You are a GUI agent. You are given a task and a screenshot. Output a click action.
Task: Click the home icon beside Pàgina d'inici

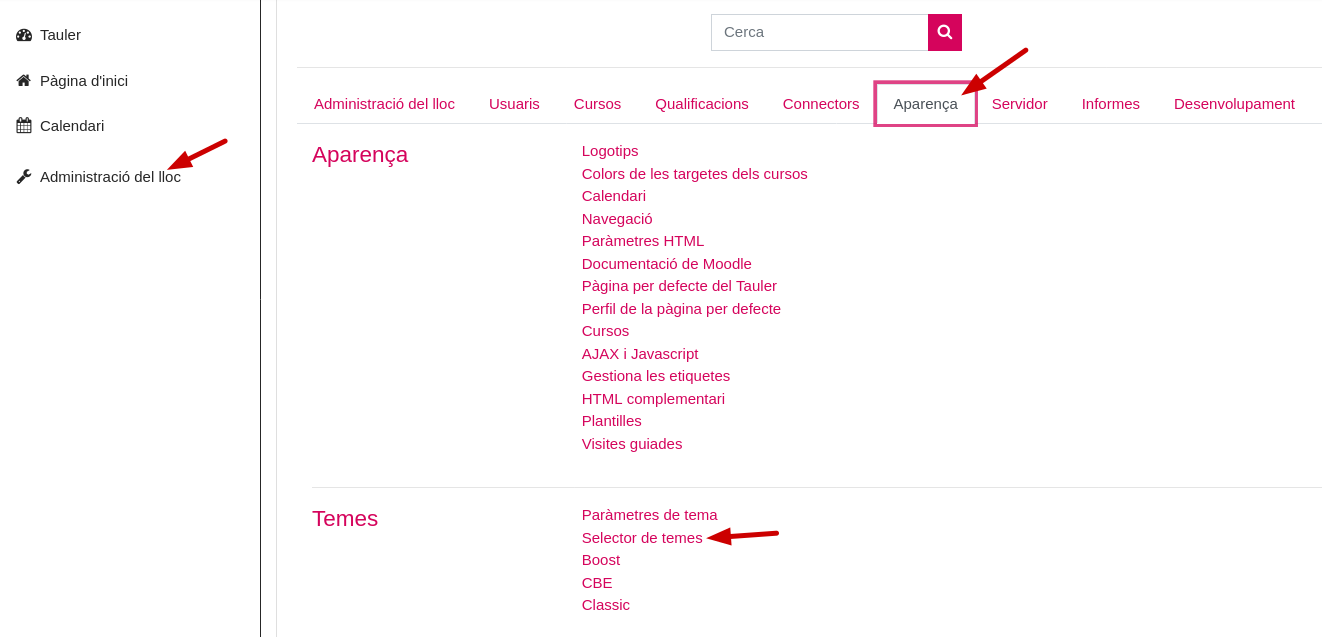coord(24,80)
